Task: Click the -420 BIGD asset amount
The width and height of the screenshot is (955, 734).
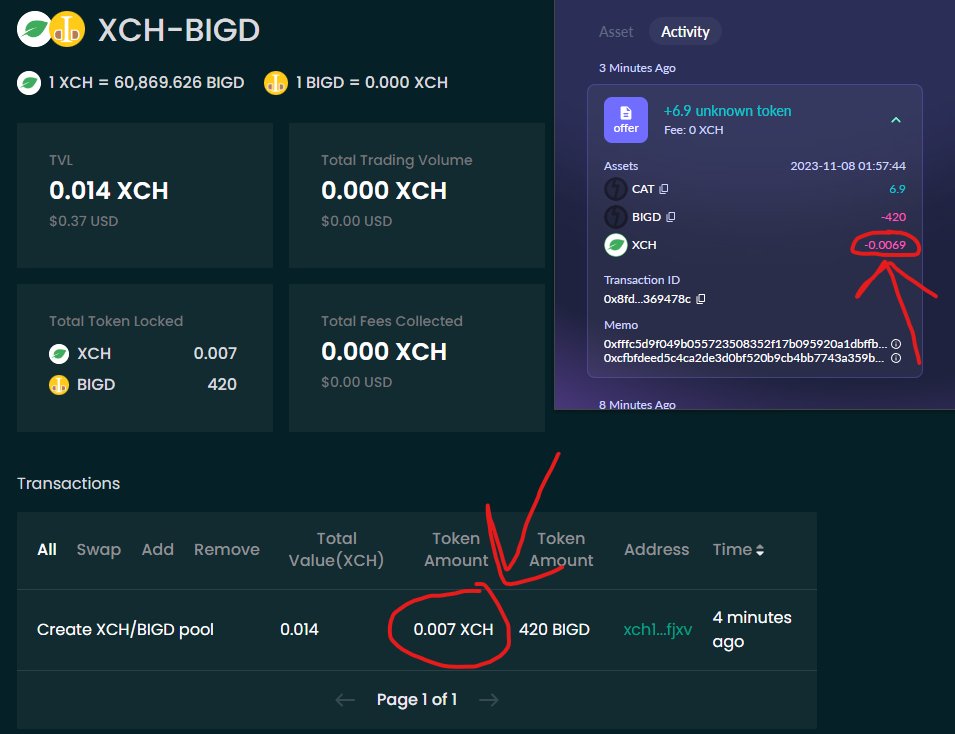Action: (893, 217)
